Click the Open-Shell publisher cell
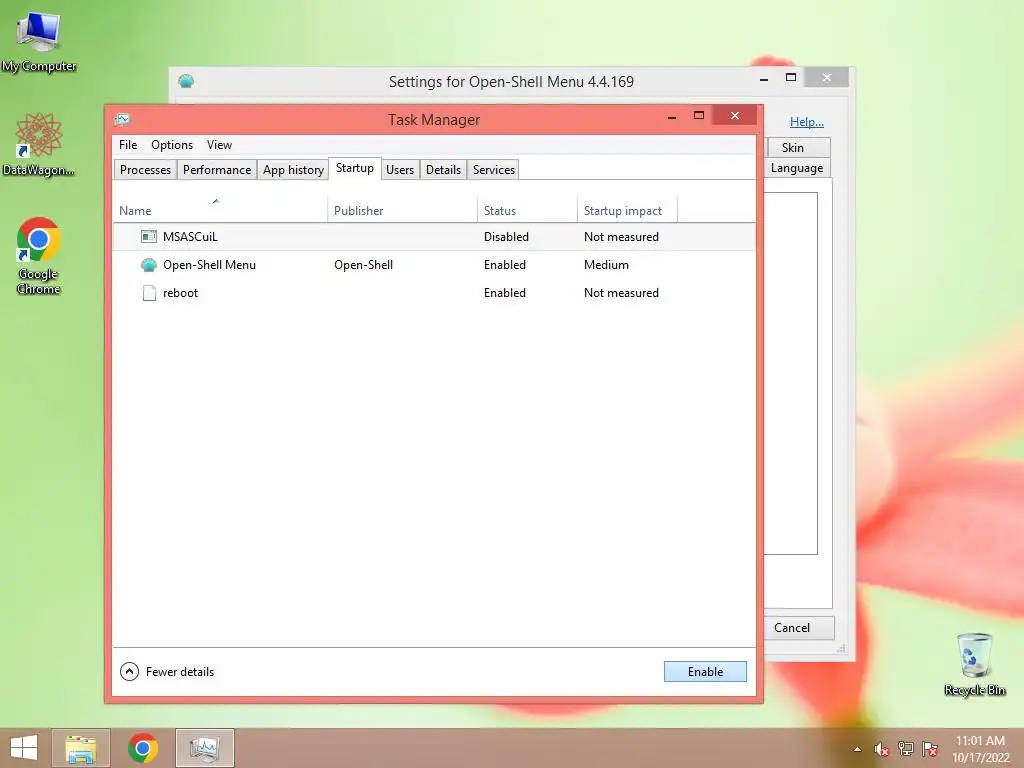 (x=363, y=264)
